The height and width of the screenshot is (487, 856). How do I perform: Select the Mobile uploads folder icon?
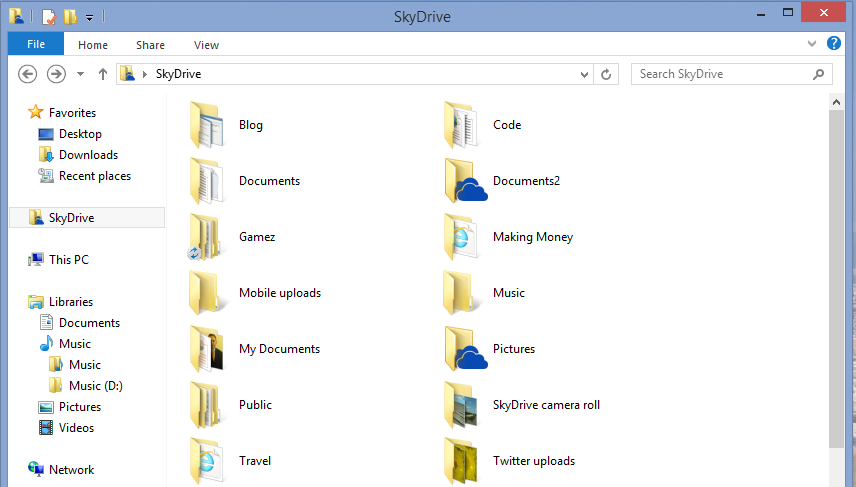click(x=207, y=293)
